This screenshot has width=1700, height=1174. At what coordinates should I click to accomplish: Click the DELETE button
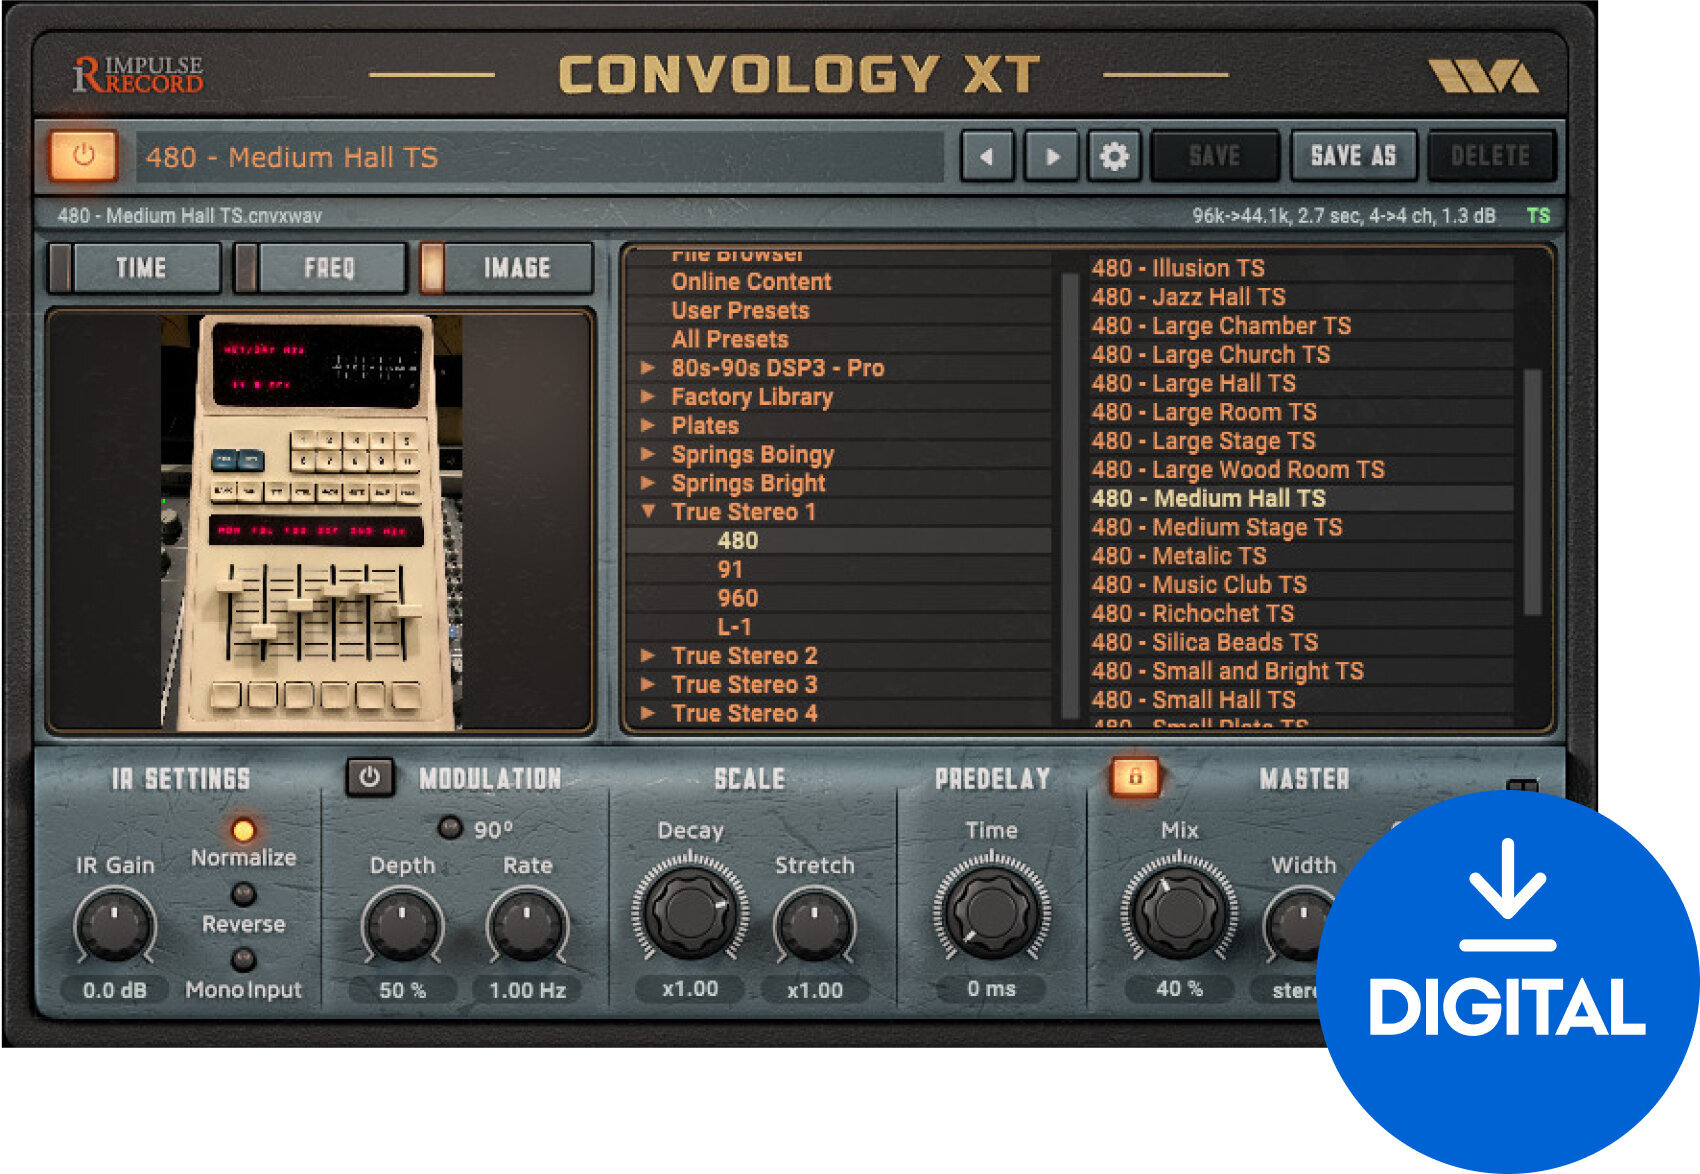click(1491, 155)
